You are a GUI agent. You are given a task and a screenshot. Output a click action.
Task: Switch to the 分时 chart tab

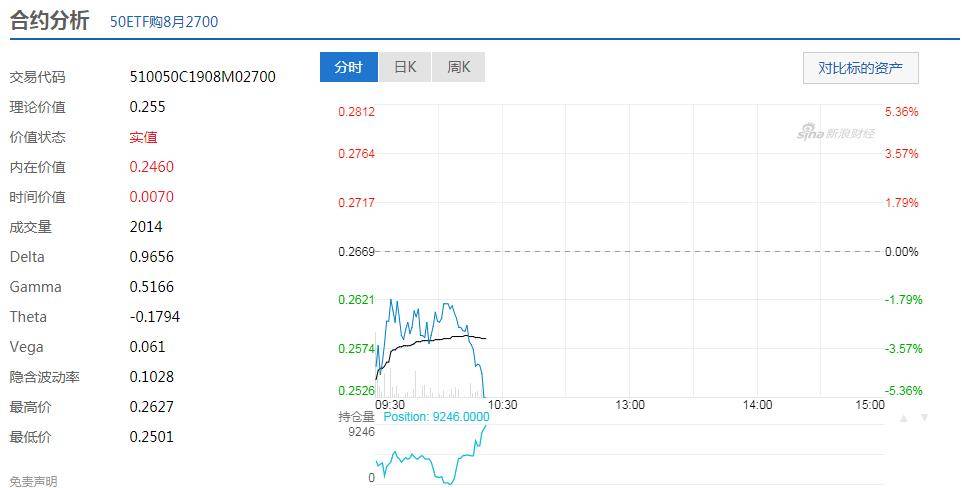tap(349, 67)
